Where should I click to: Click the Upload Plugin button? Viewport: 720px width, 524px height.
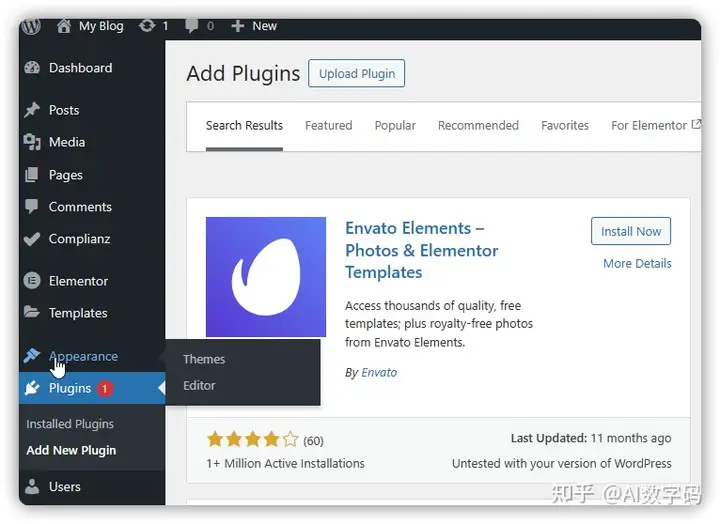point(357,73)
